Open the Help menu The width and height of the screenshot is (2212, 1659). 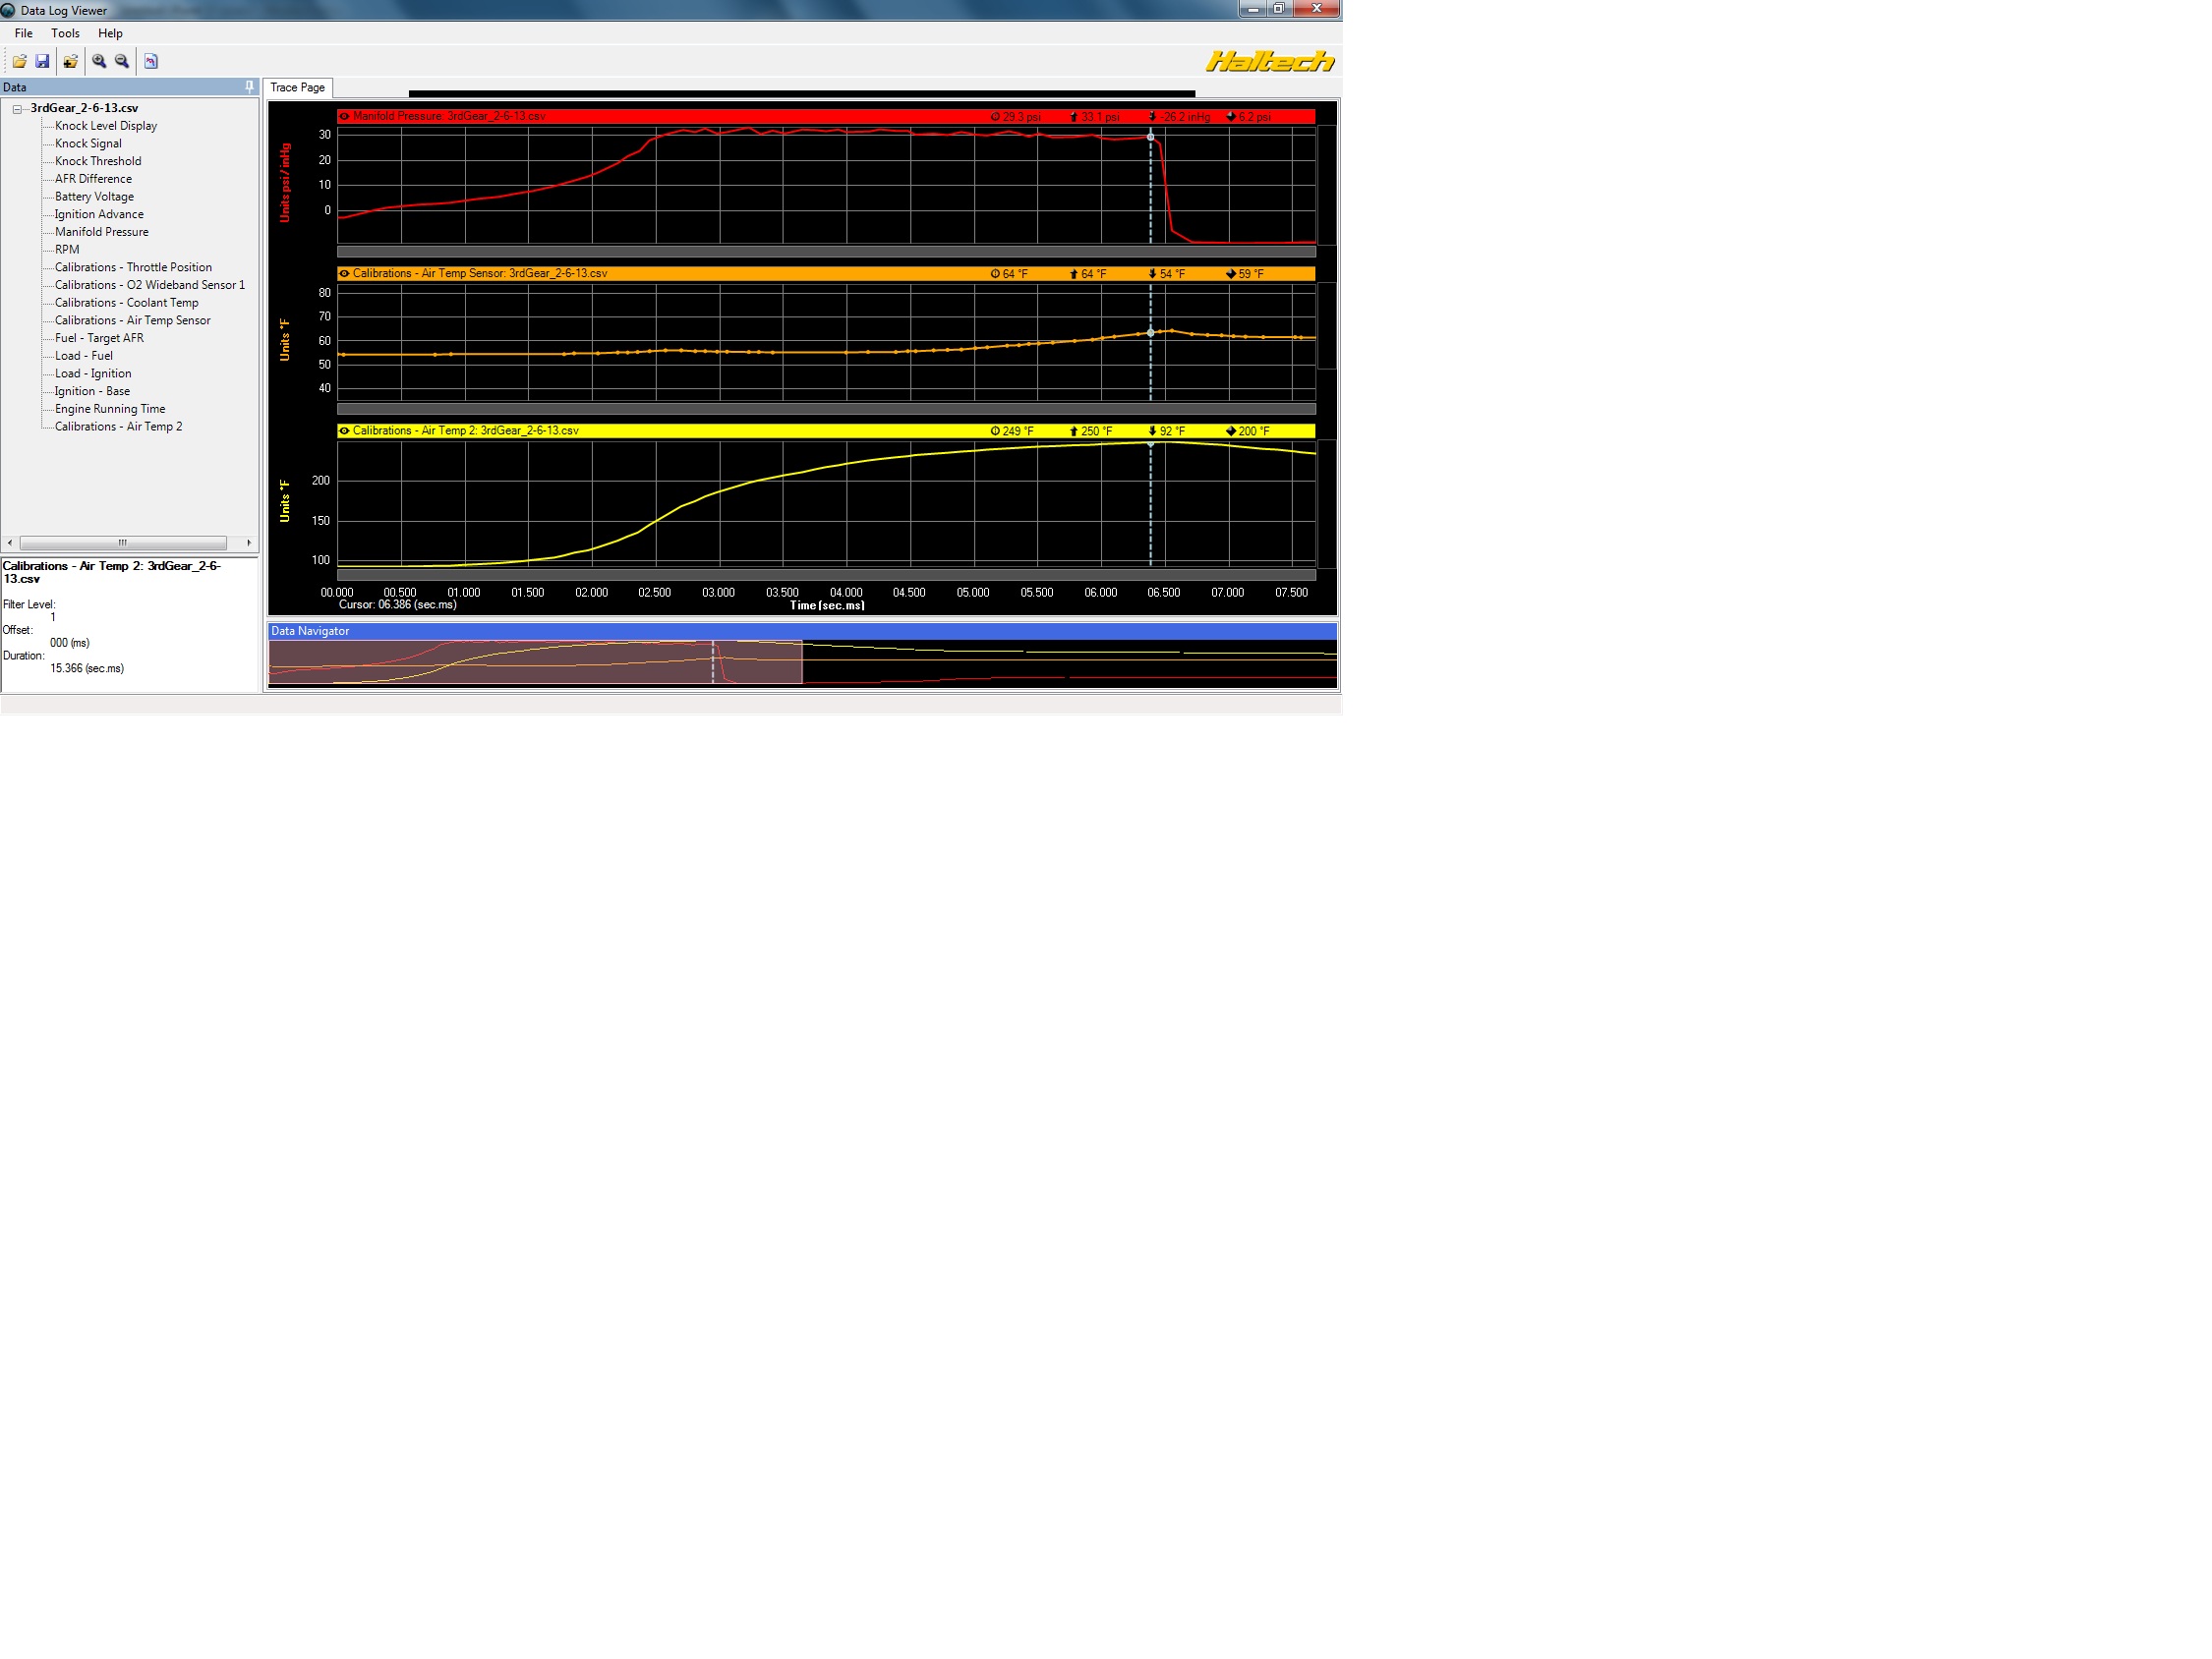(110, 33)
